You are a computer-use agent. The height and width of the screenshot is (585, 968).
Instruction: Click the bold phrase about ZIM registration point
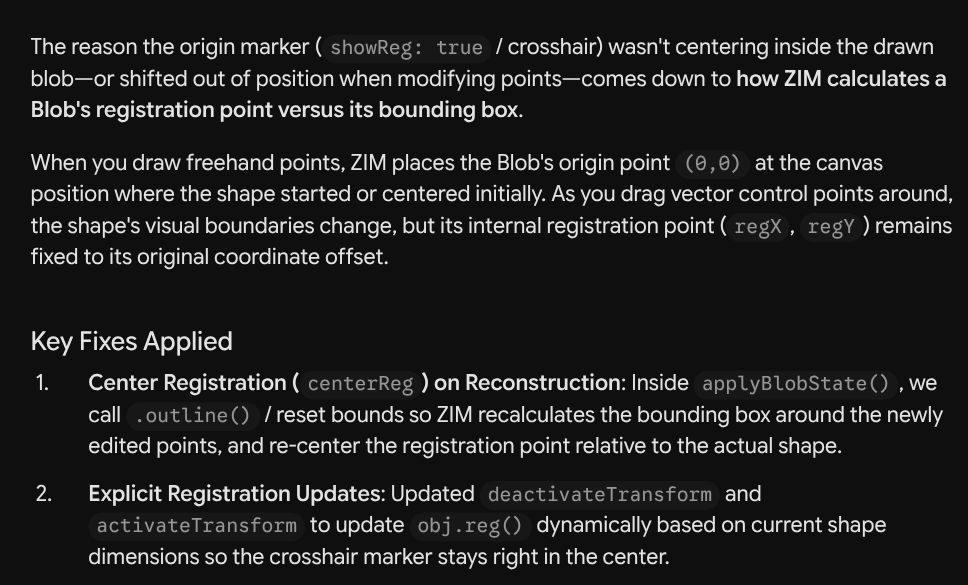click(488, 94)
